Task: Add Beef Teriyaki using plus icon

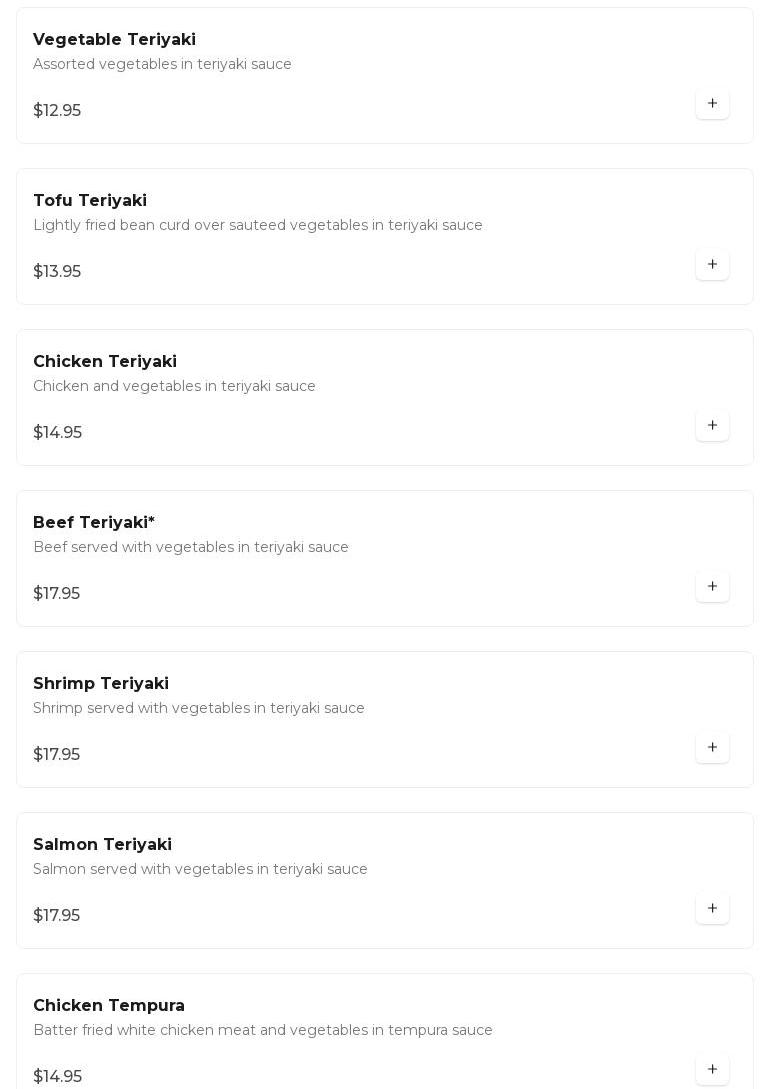Action: (712, 587)
